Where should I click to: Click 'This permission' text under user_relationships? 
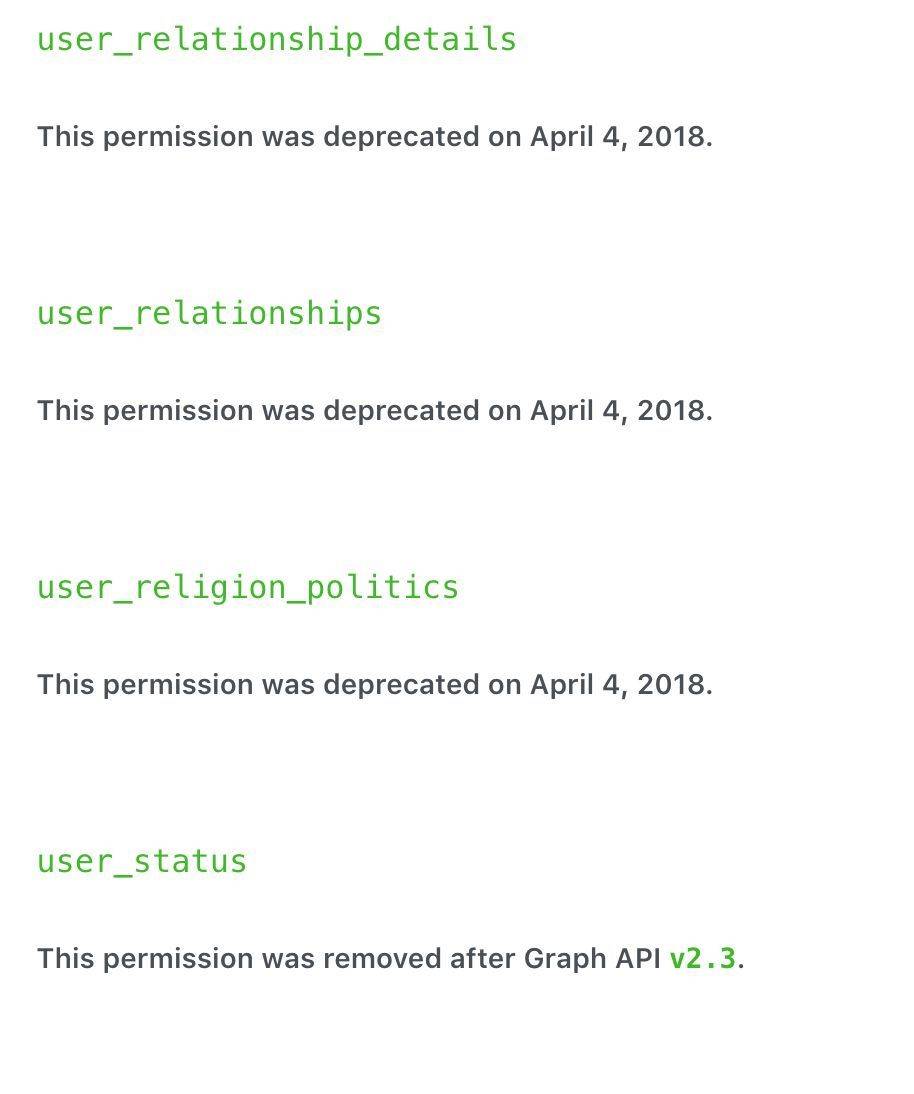tap(145, 411)
